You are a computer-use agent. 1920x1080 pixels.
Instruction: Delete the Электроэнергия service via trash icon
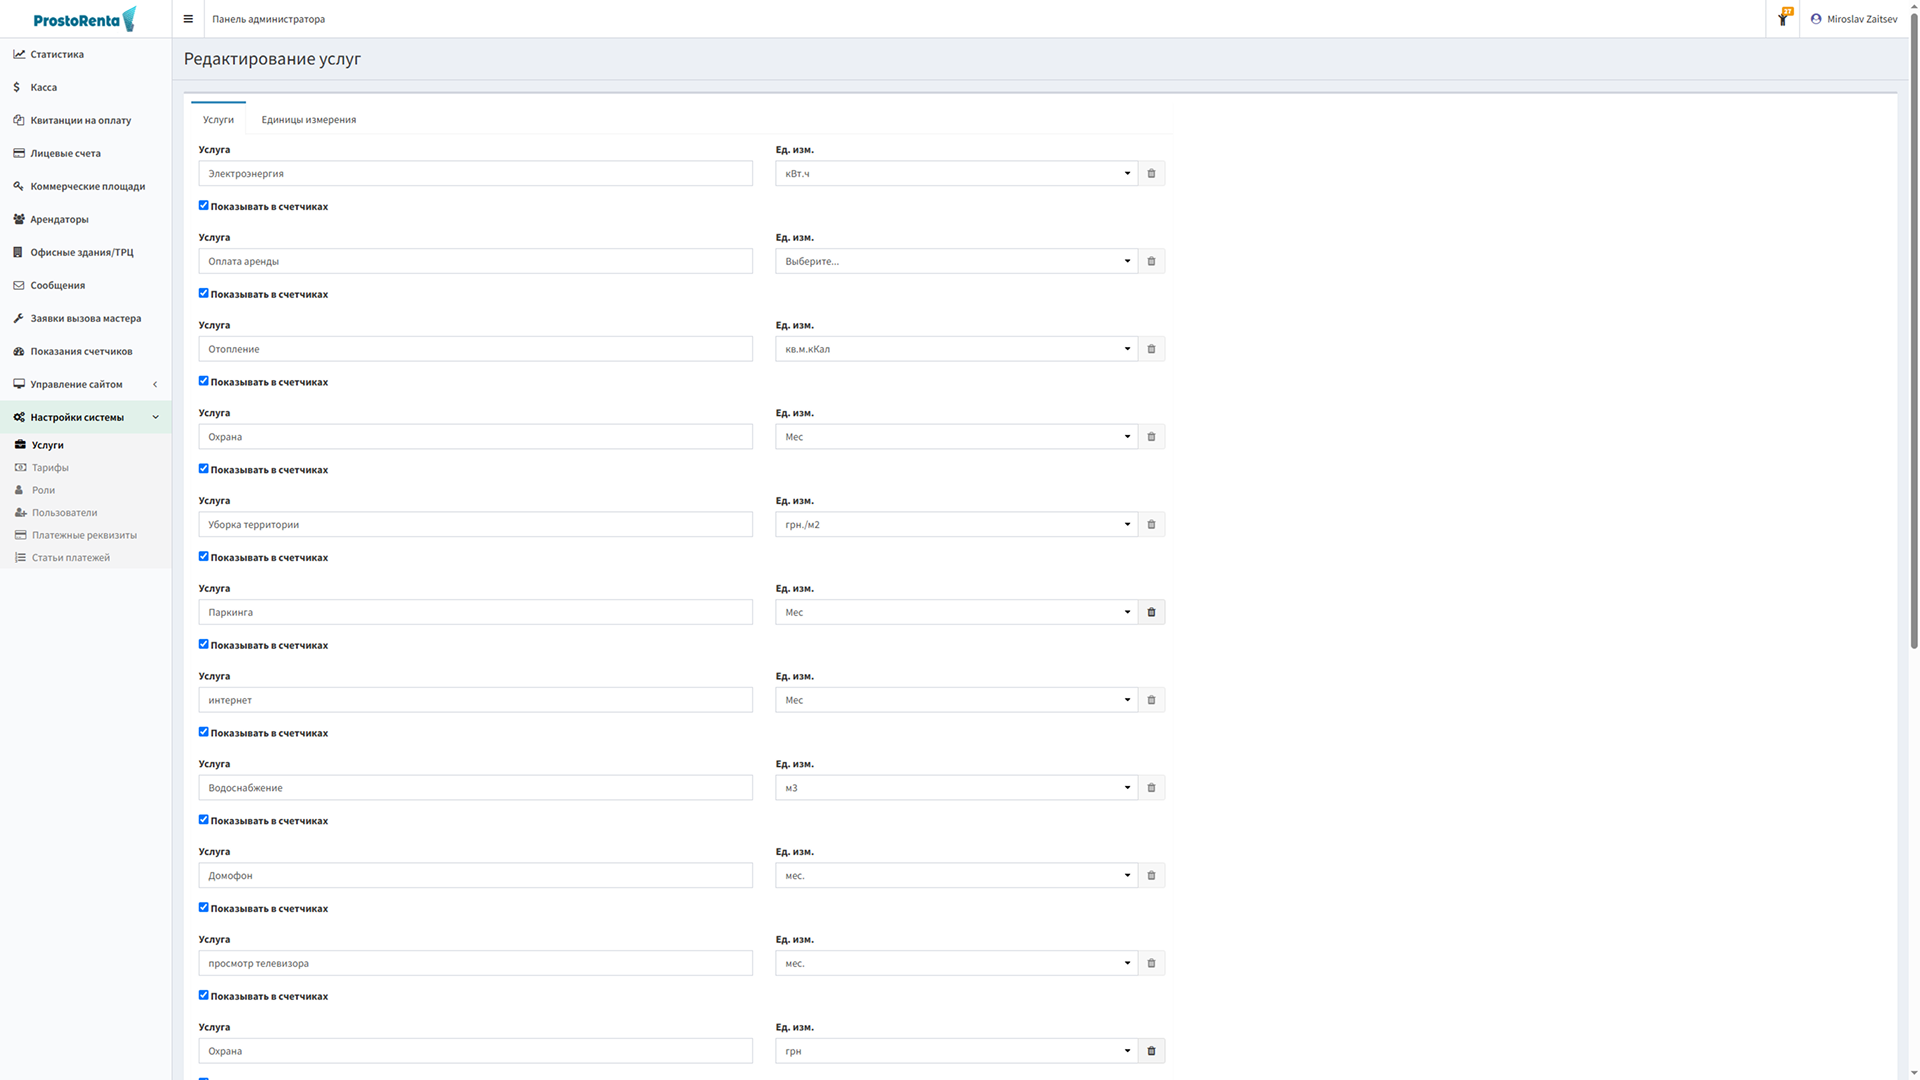[1151, 174]
